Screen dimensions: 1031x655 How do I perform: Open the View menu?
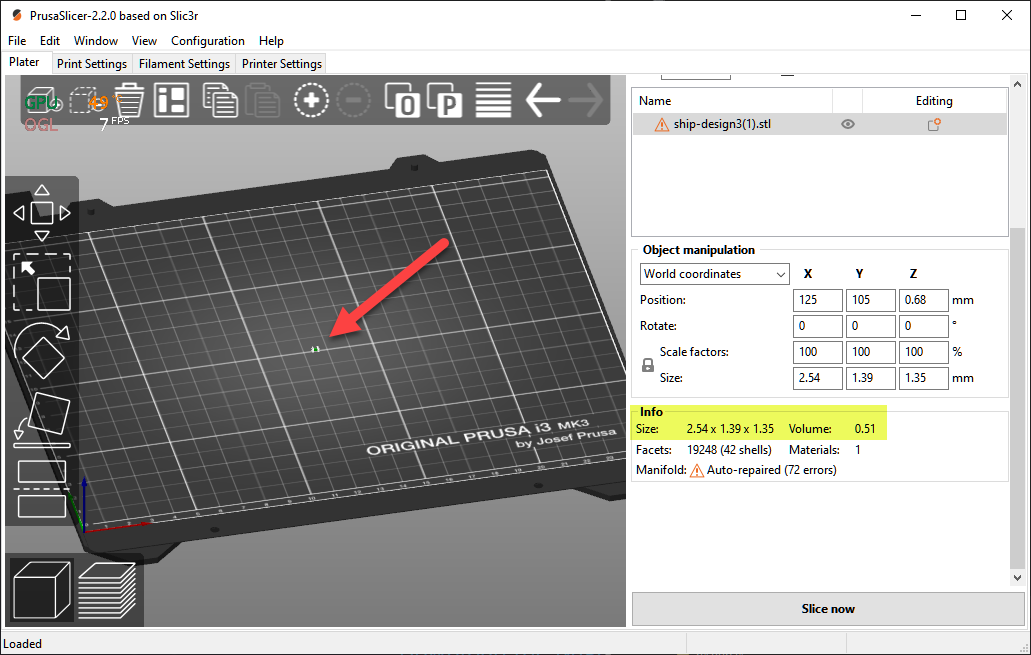(144, 41)
